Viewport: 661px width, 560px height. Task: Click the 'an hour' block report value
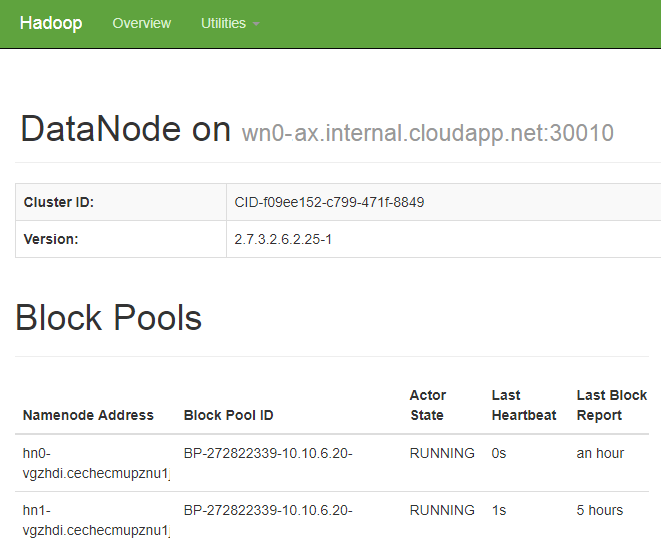point(600,453)
